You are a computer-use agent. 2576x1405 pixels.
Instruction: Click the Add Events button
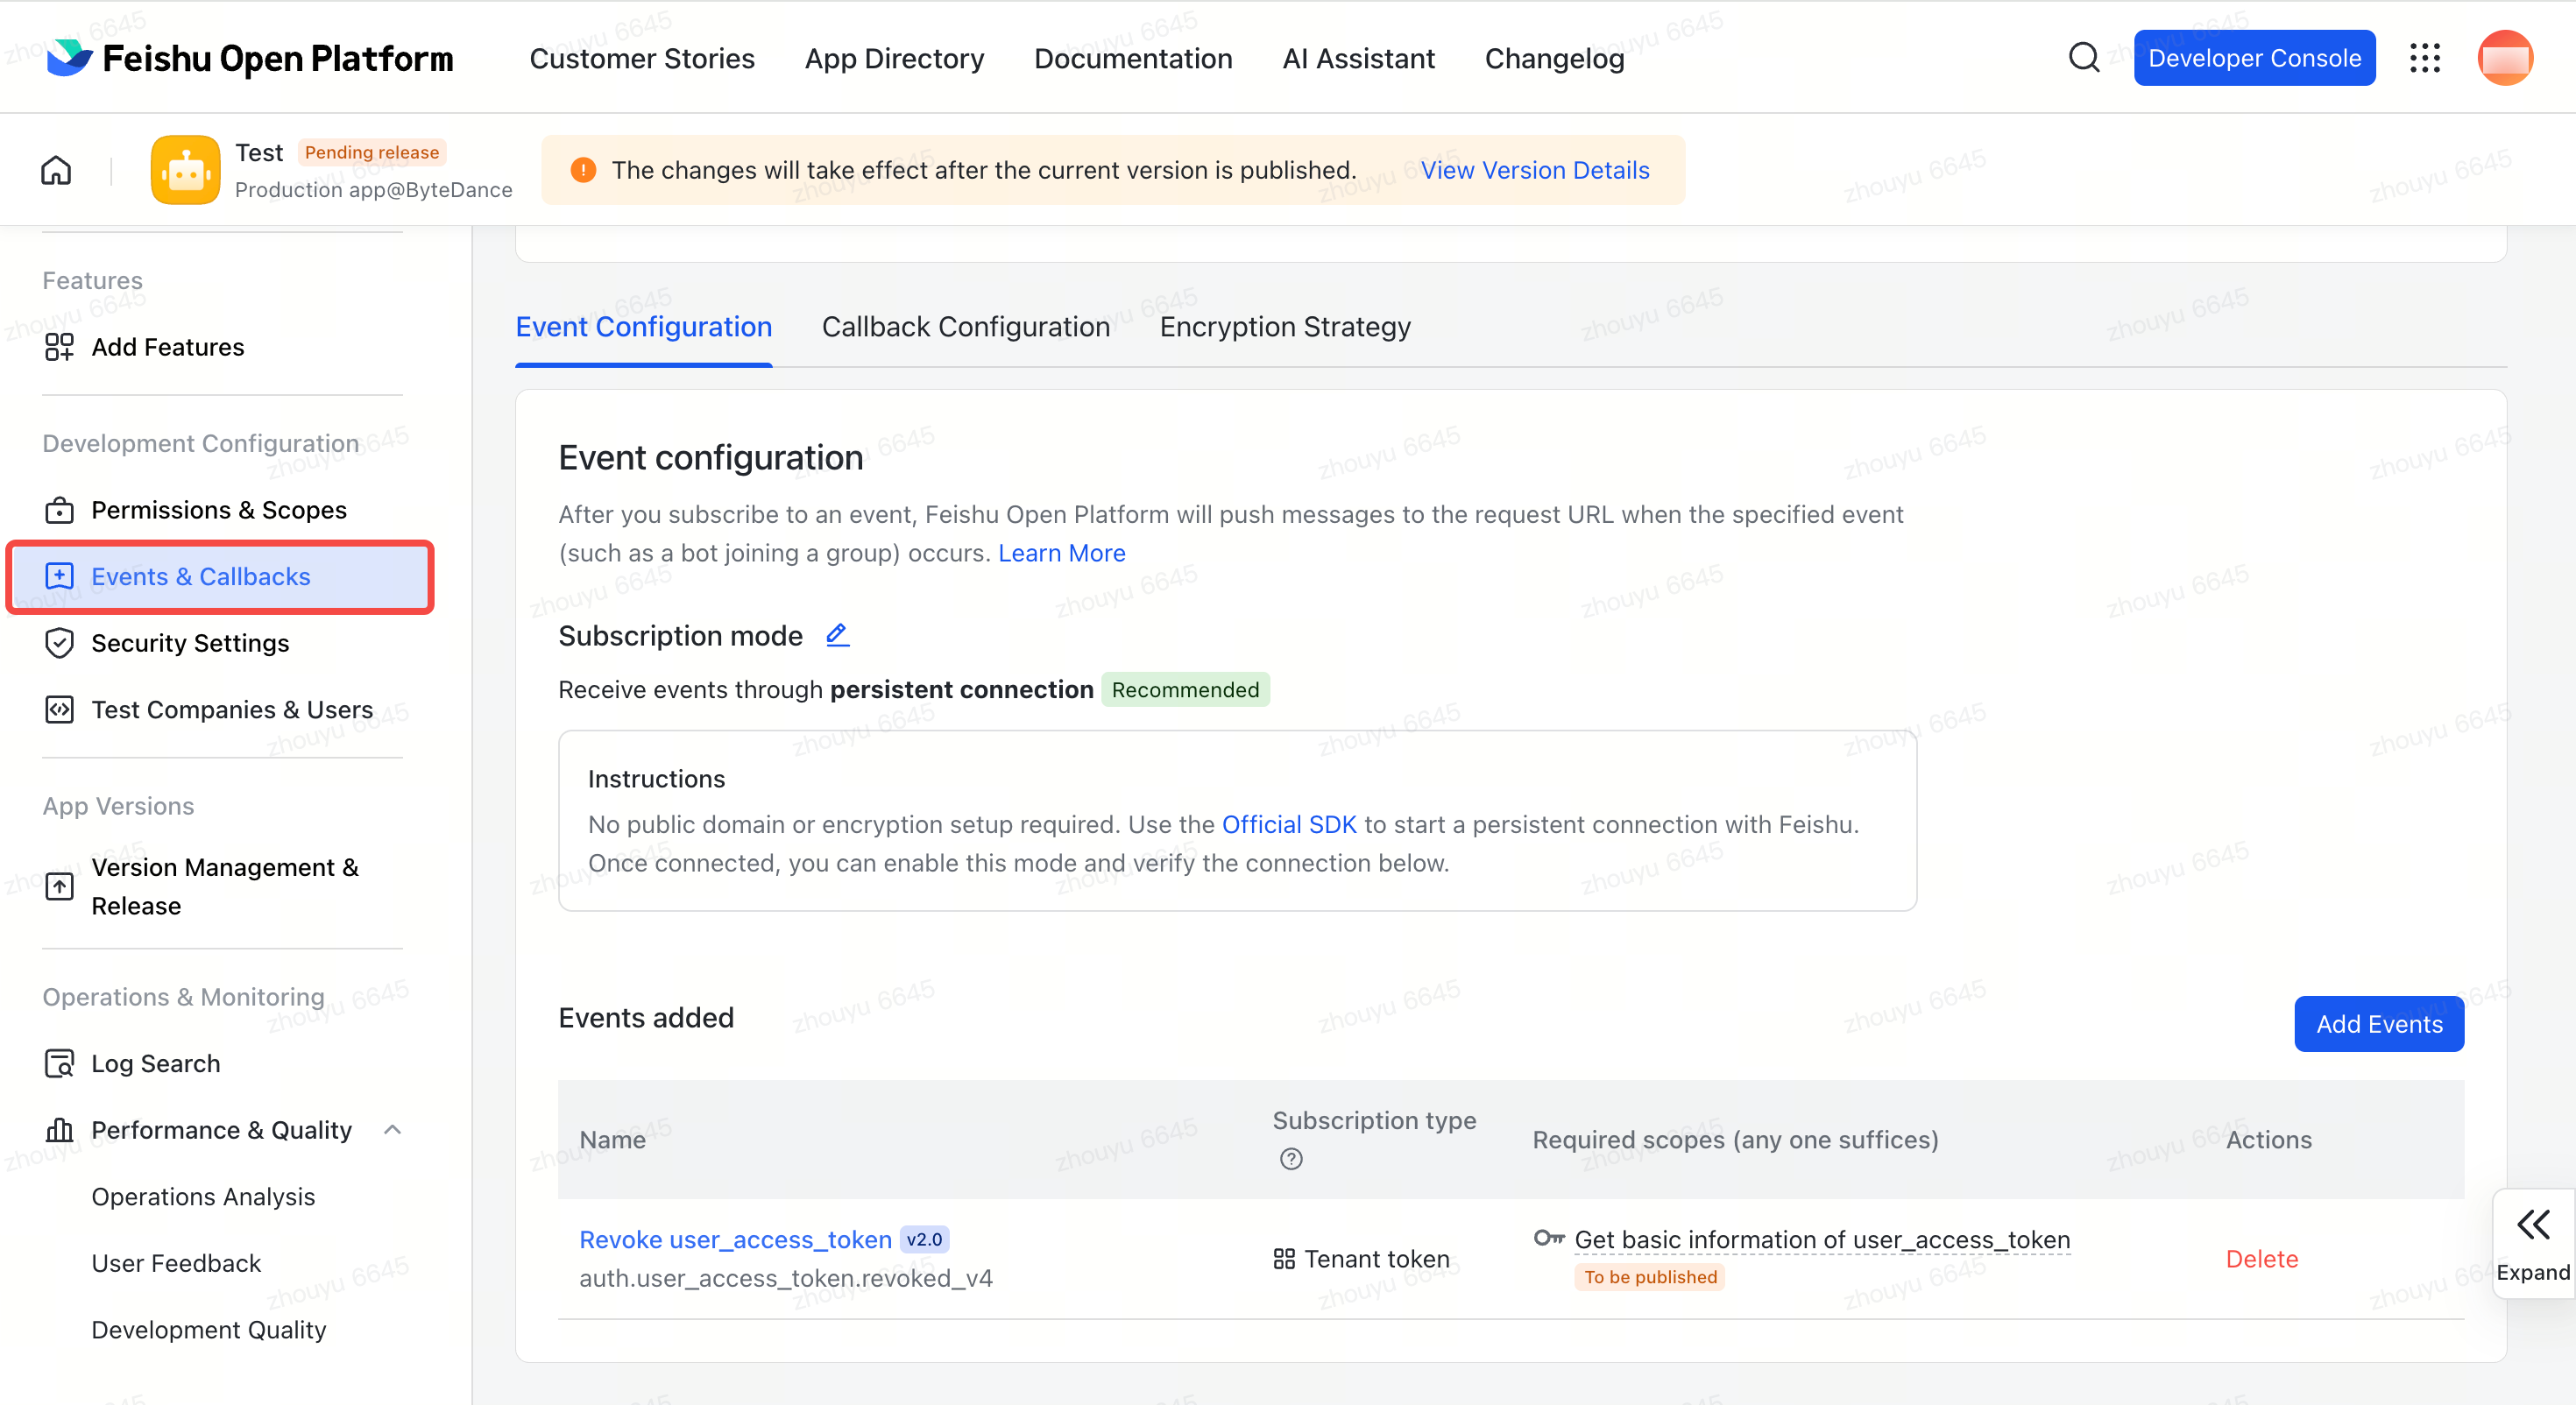(x=2378, y=1024)
